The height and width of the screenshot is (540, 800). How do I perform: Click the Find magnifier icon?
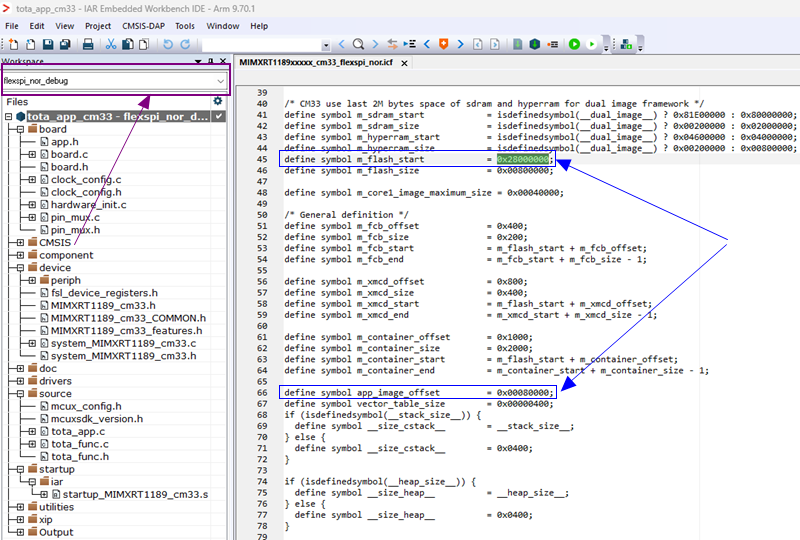[x=357, y=44]
